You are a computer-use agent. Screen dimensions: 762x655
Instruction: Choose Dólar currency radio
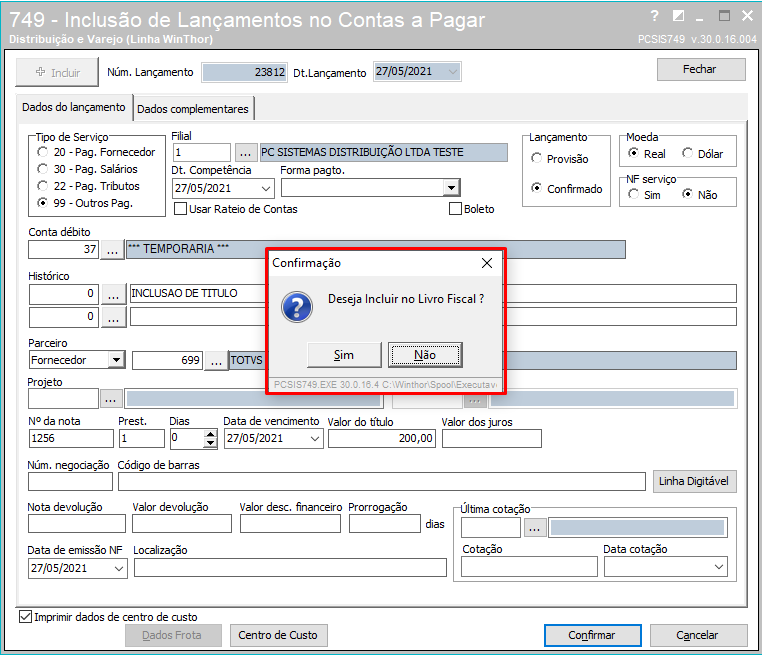point(687,154)
